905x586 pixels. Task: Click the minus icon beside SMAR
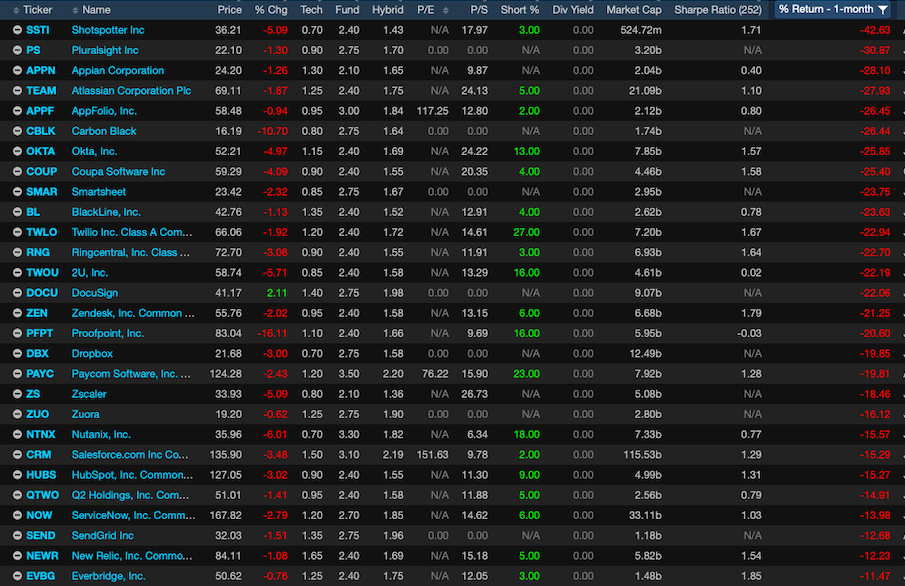point(17,192)
